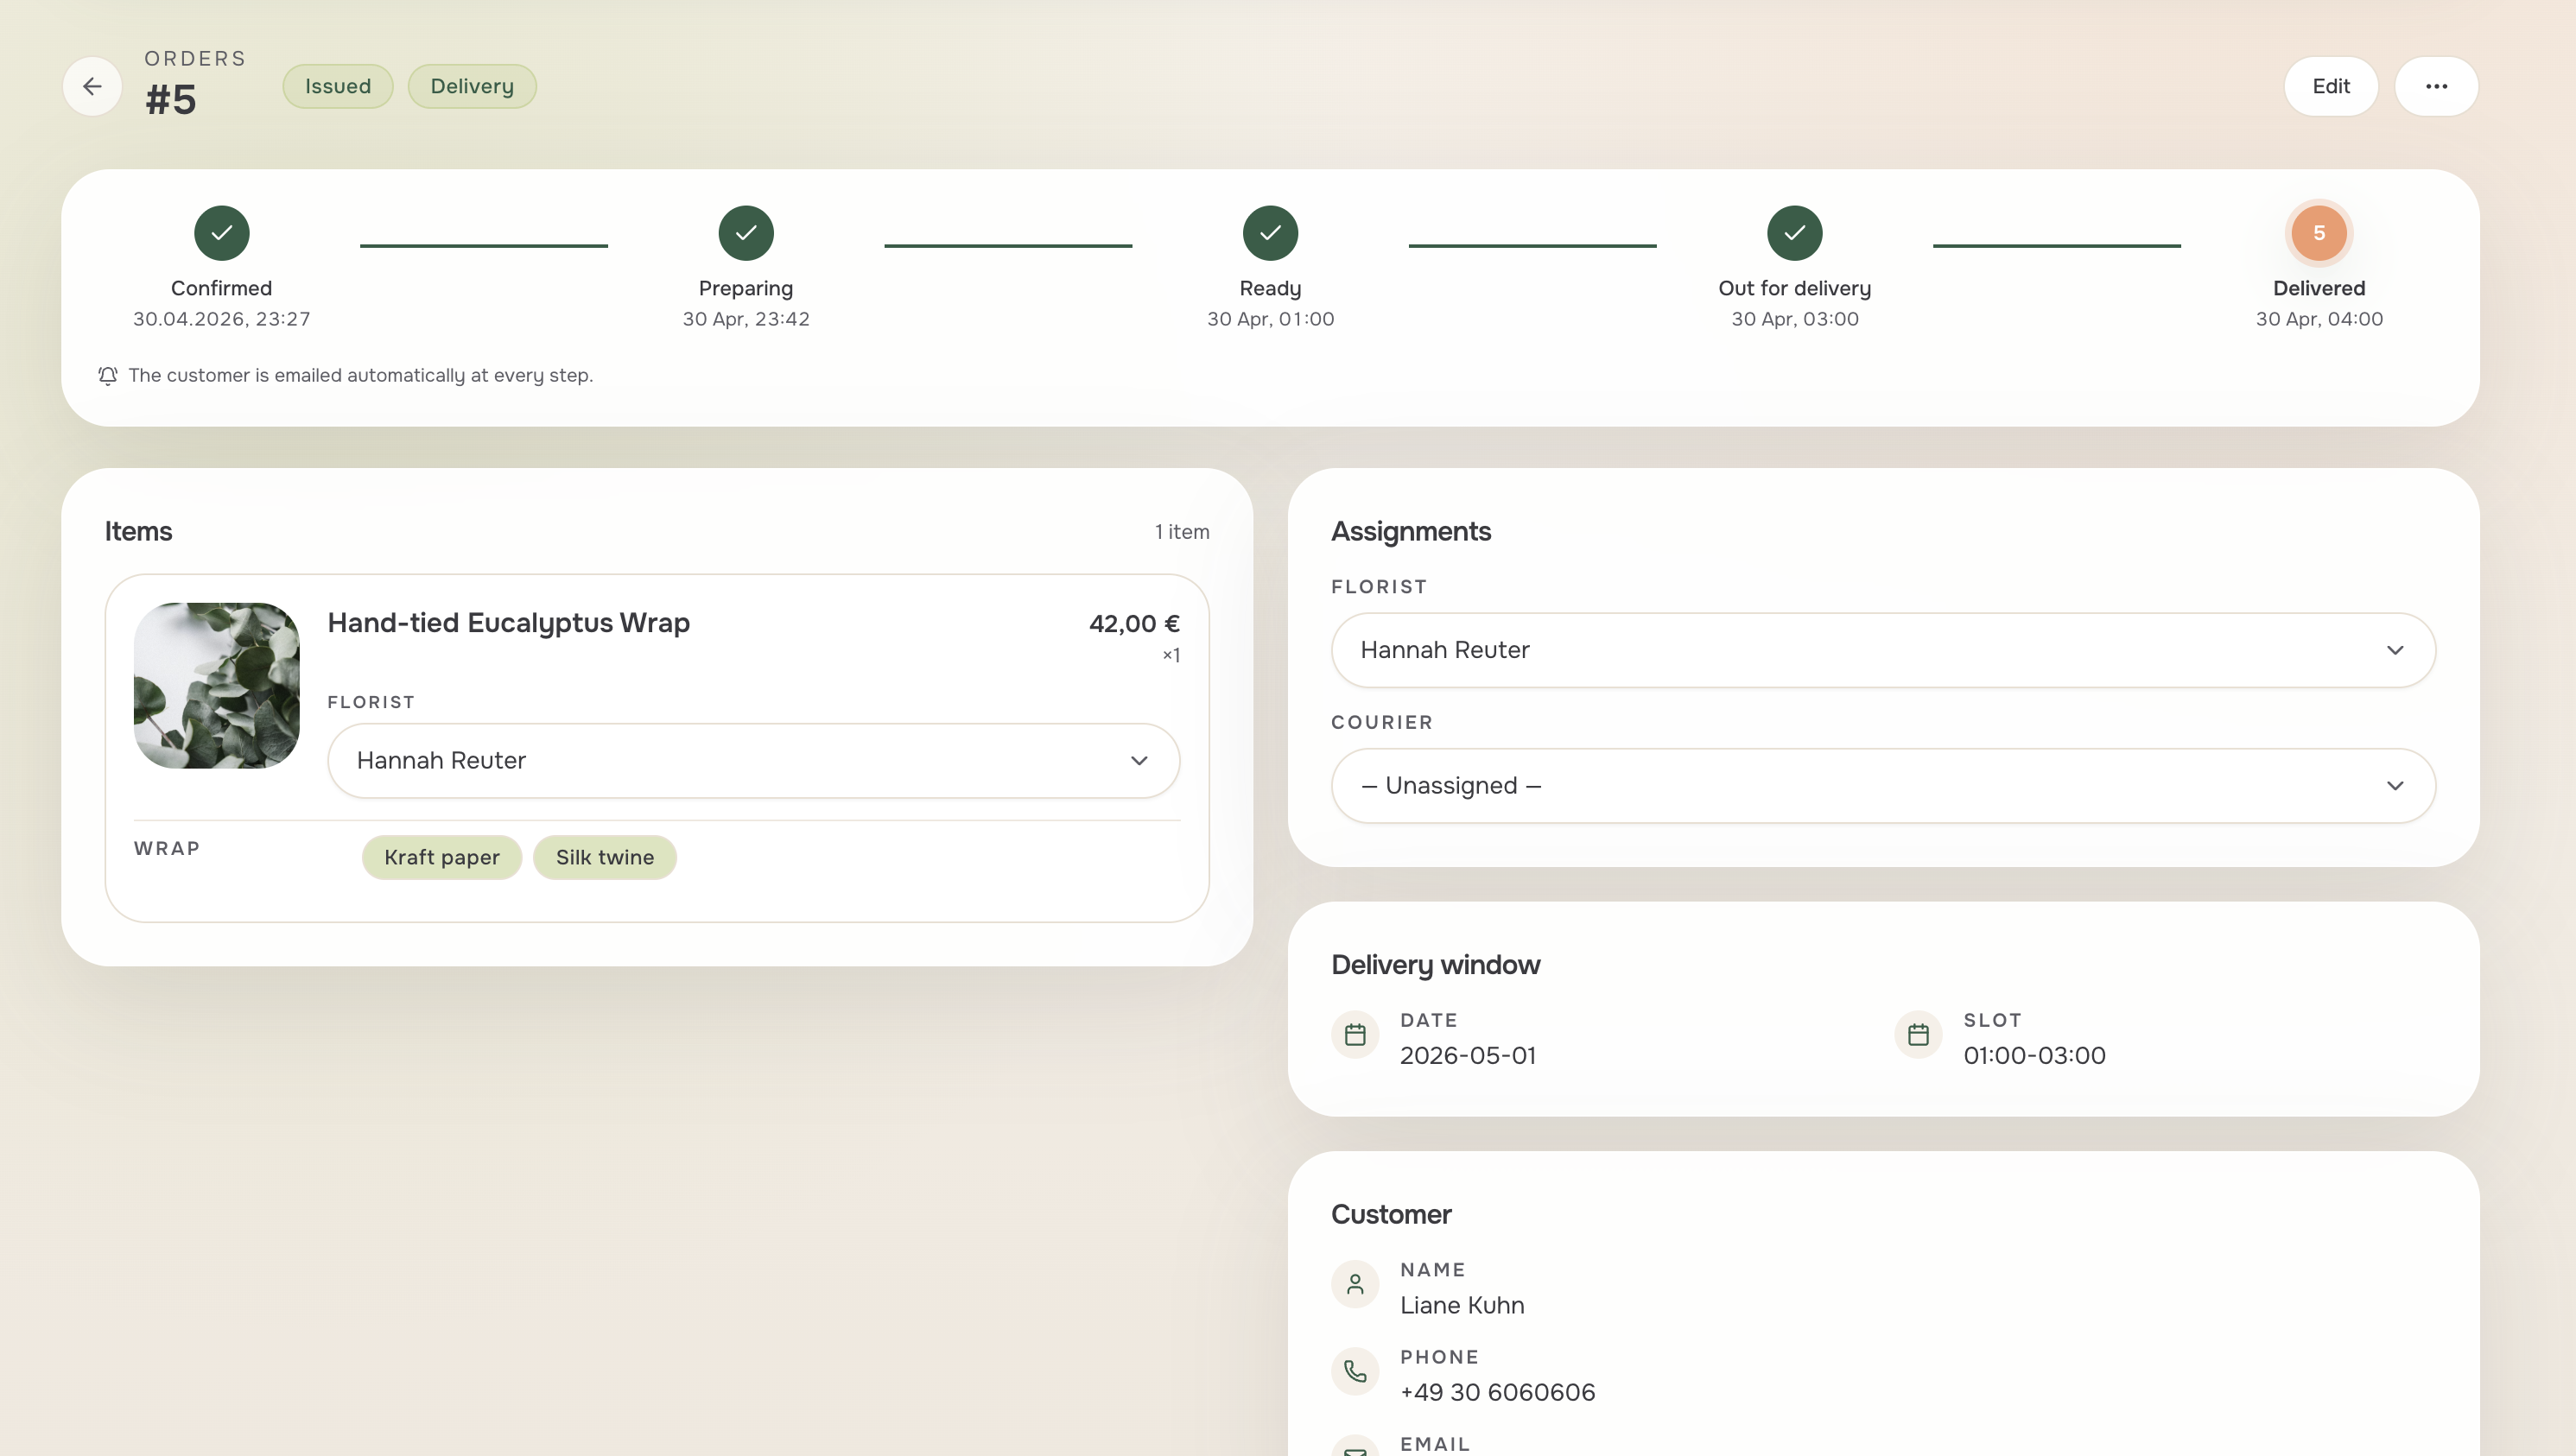The height and width of the screenshot is (1456, 2576).
Task: Click the phone icon beside Phone
Action: click(1355, 1371)
